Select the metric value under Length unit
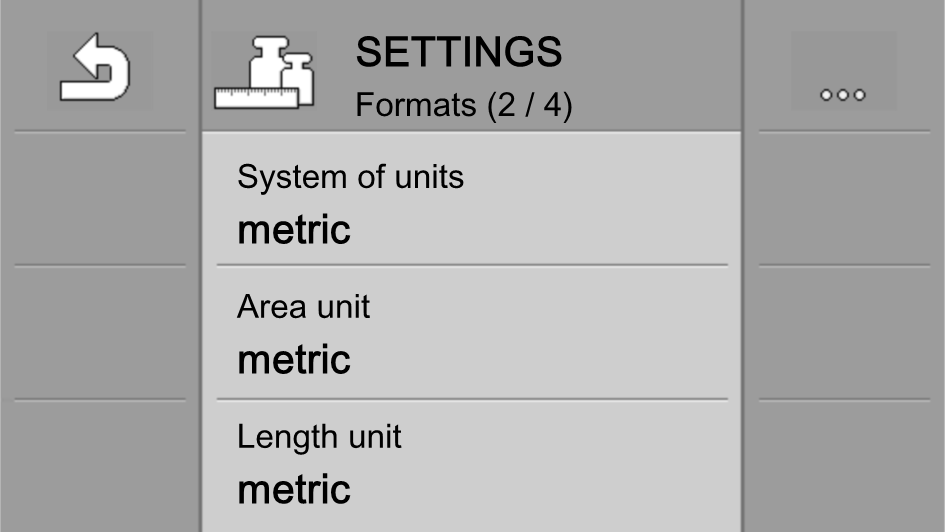The width and height of the screenshot is (945, 532). (294, 490)
